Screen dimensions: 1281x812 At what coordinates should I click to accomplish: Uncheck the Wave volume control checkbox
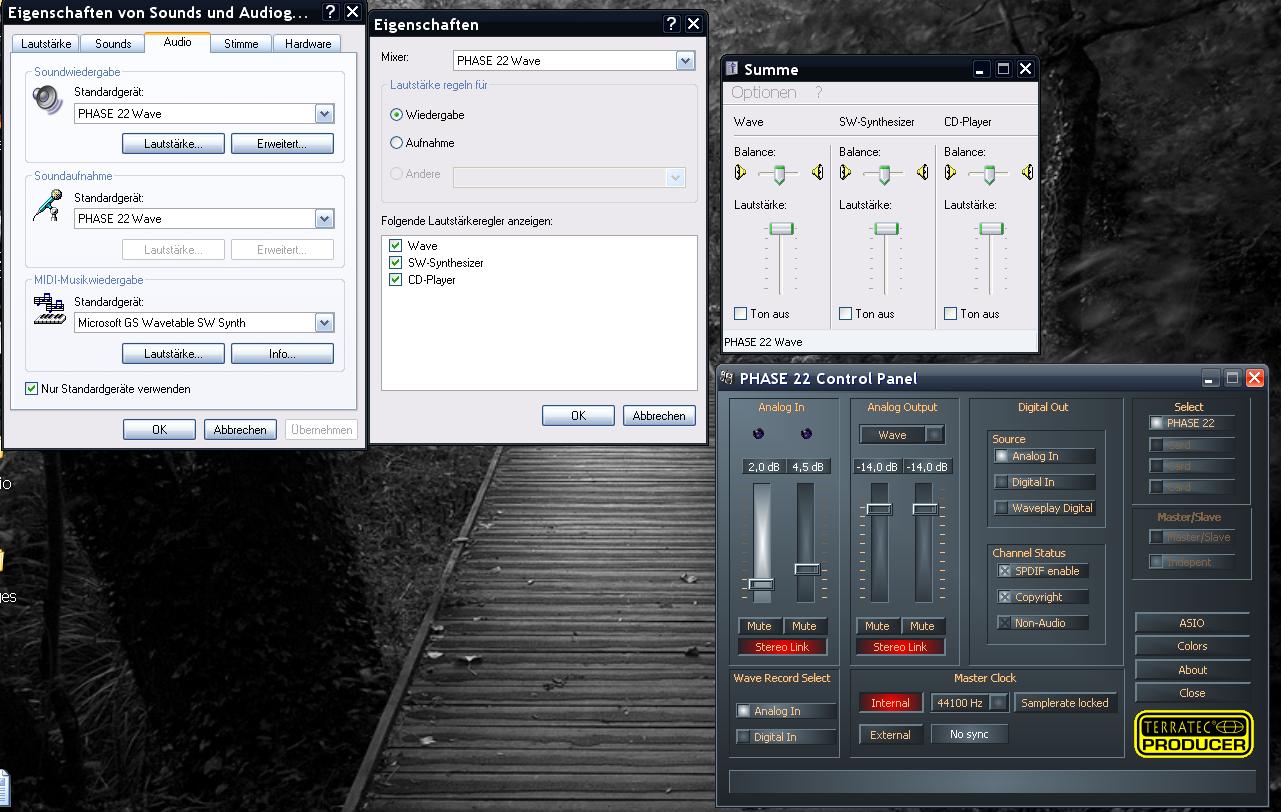click(396, 246)
